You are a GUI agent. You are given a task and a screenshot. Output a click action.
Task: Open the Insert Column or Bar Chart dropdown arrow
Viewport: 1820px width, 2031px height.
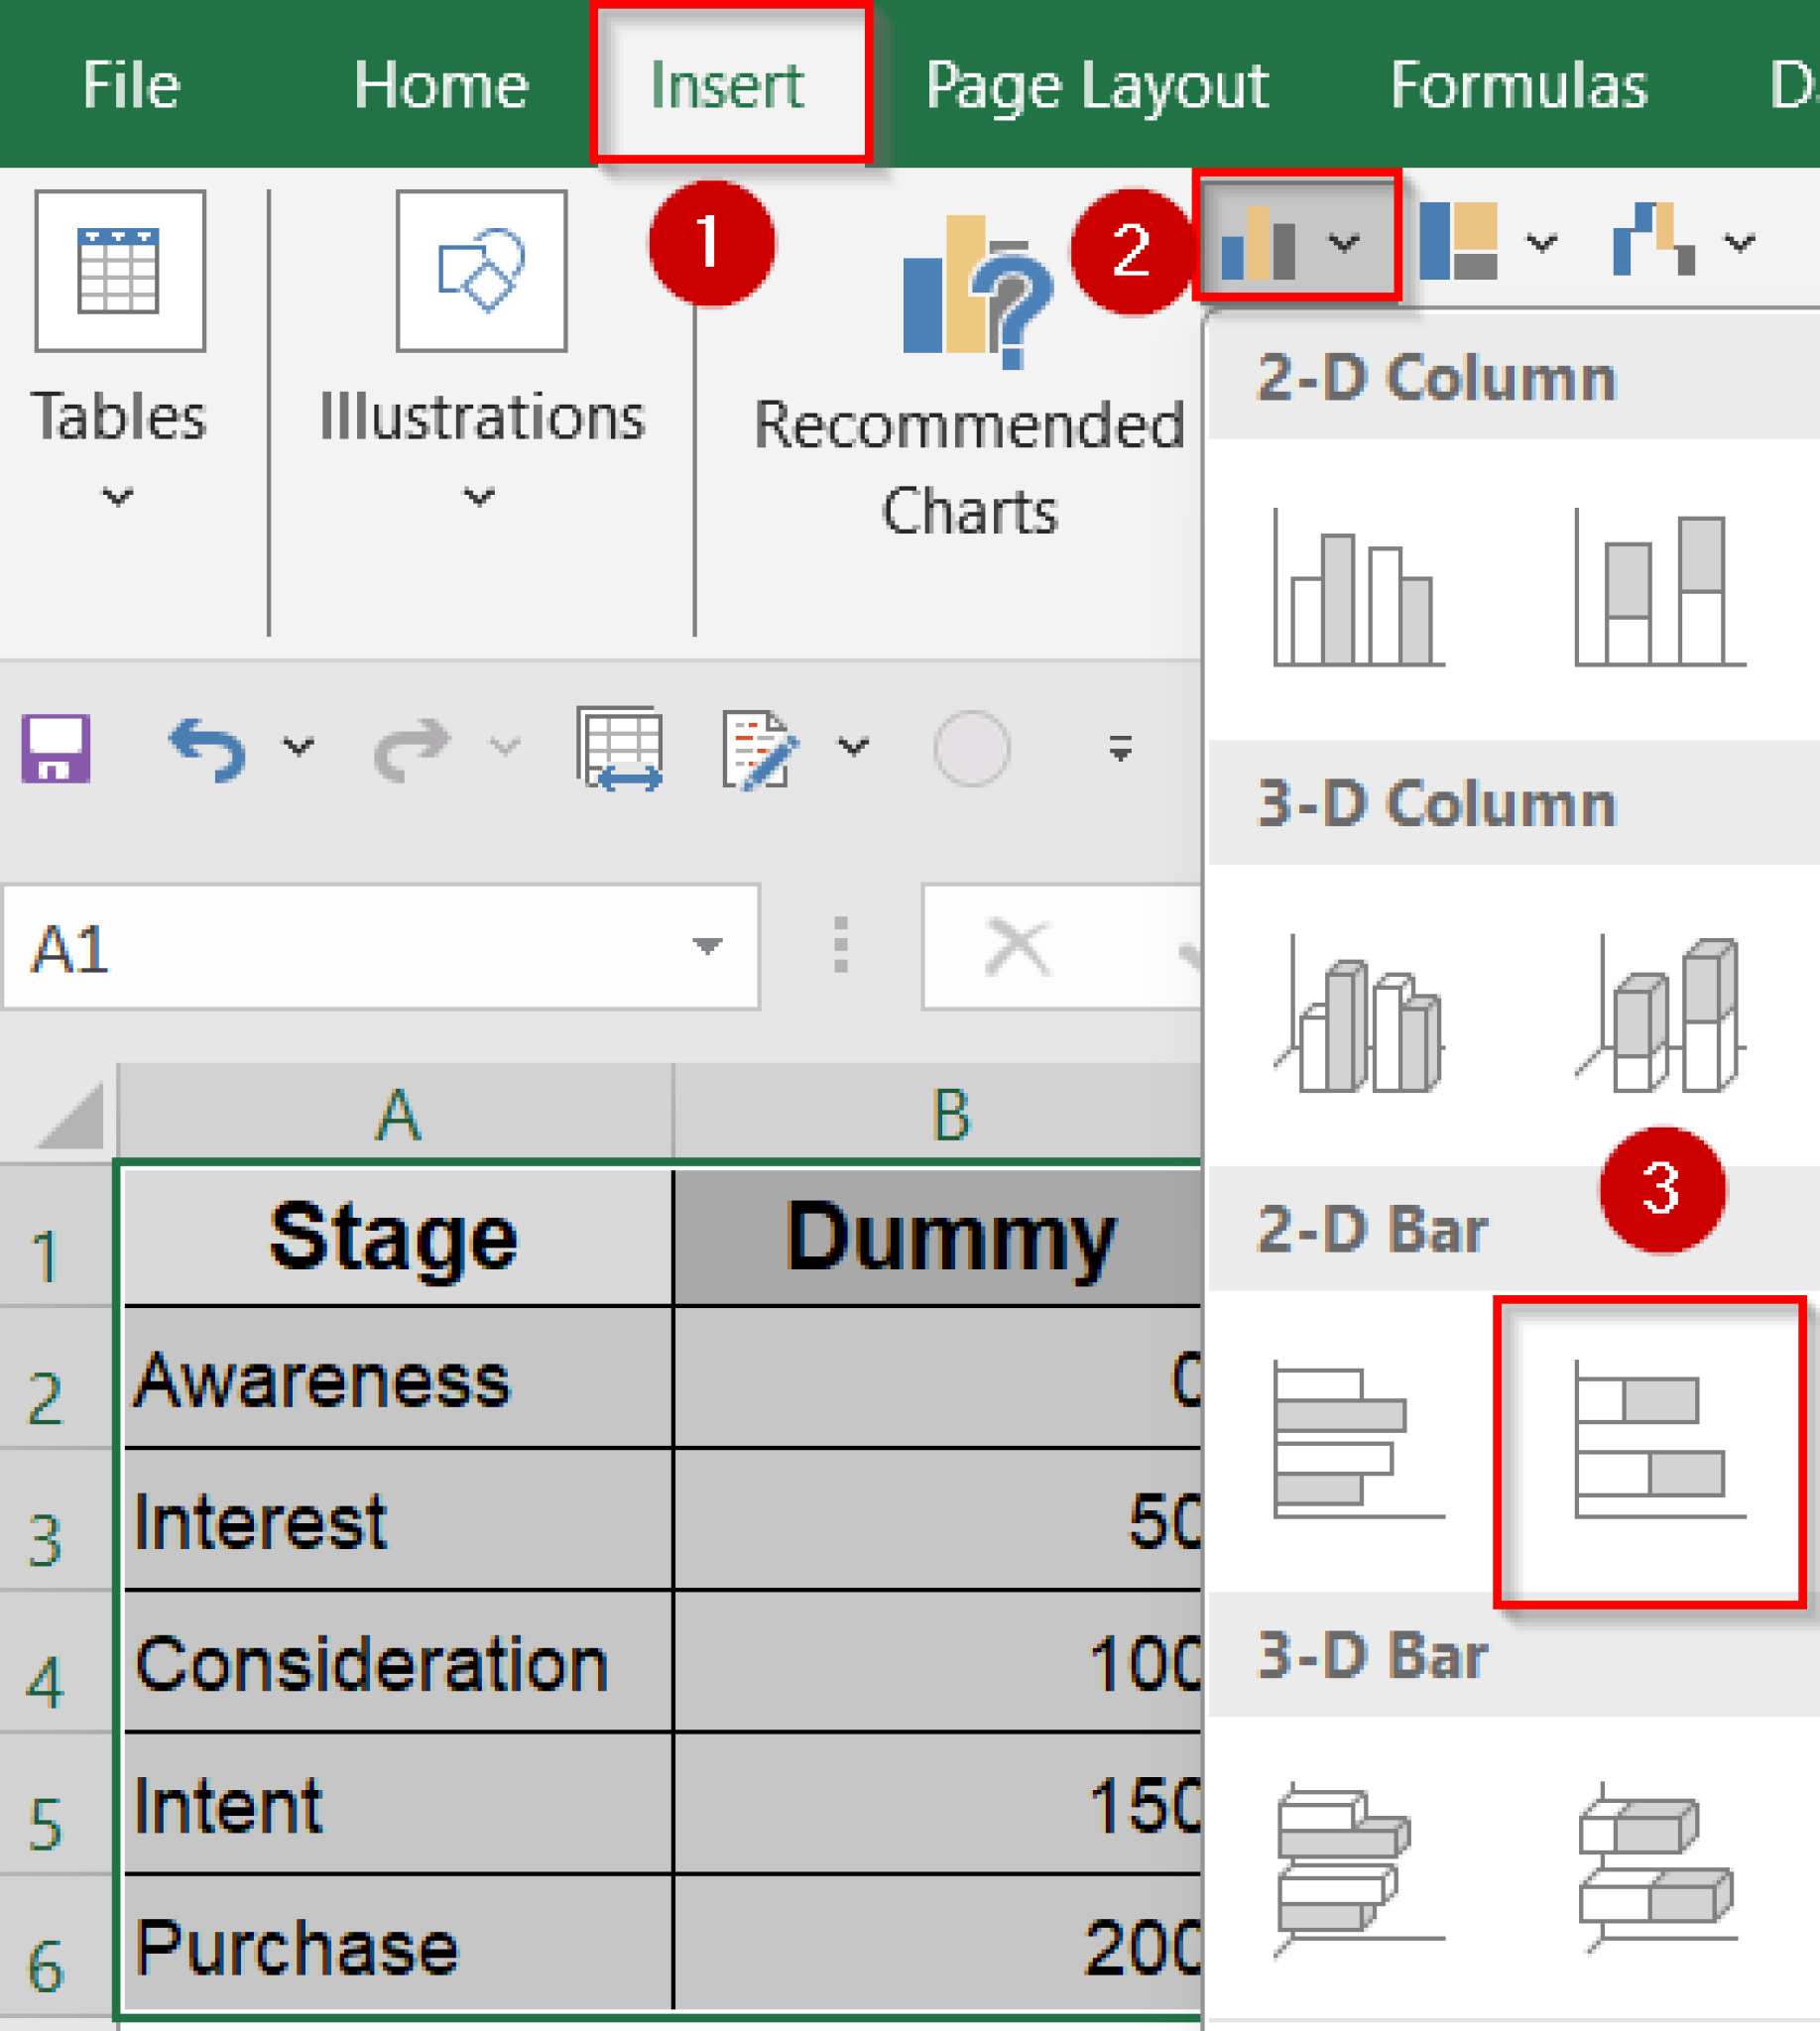click(x=1344, y=240)
